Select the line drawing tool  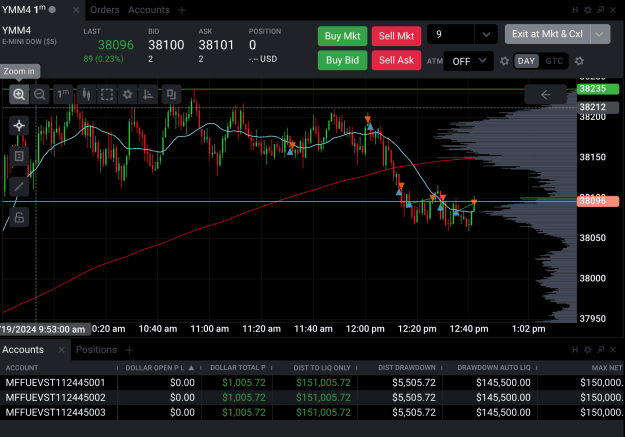pos(19,186)
